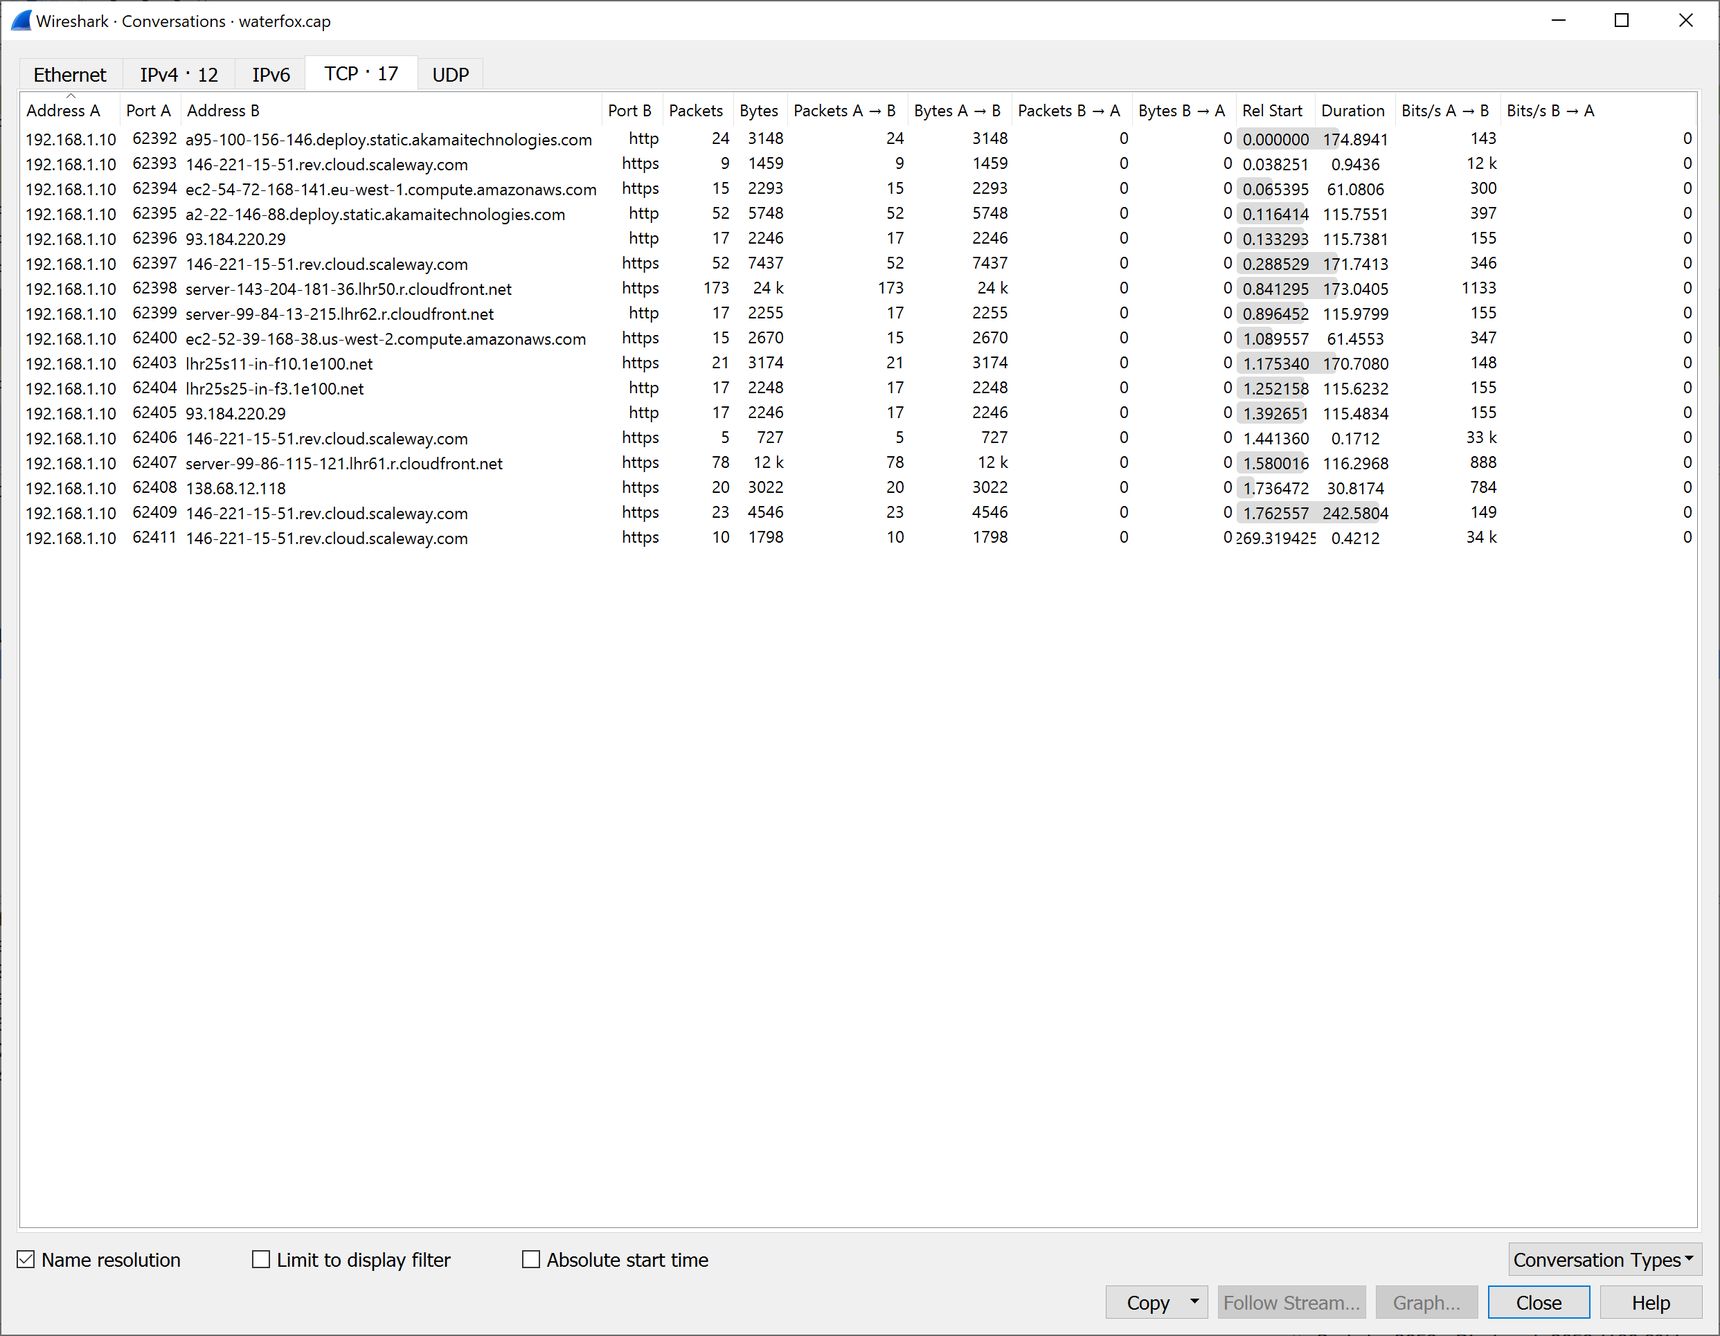Switch to the UDP tab
Viewport: 1720px width, 1336px height.
click(x=451, y=75)
